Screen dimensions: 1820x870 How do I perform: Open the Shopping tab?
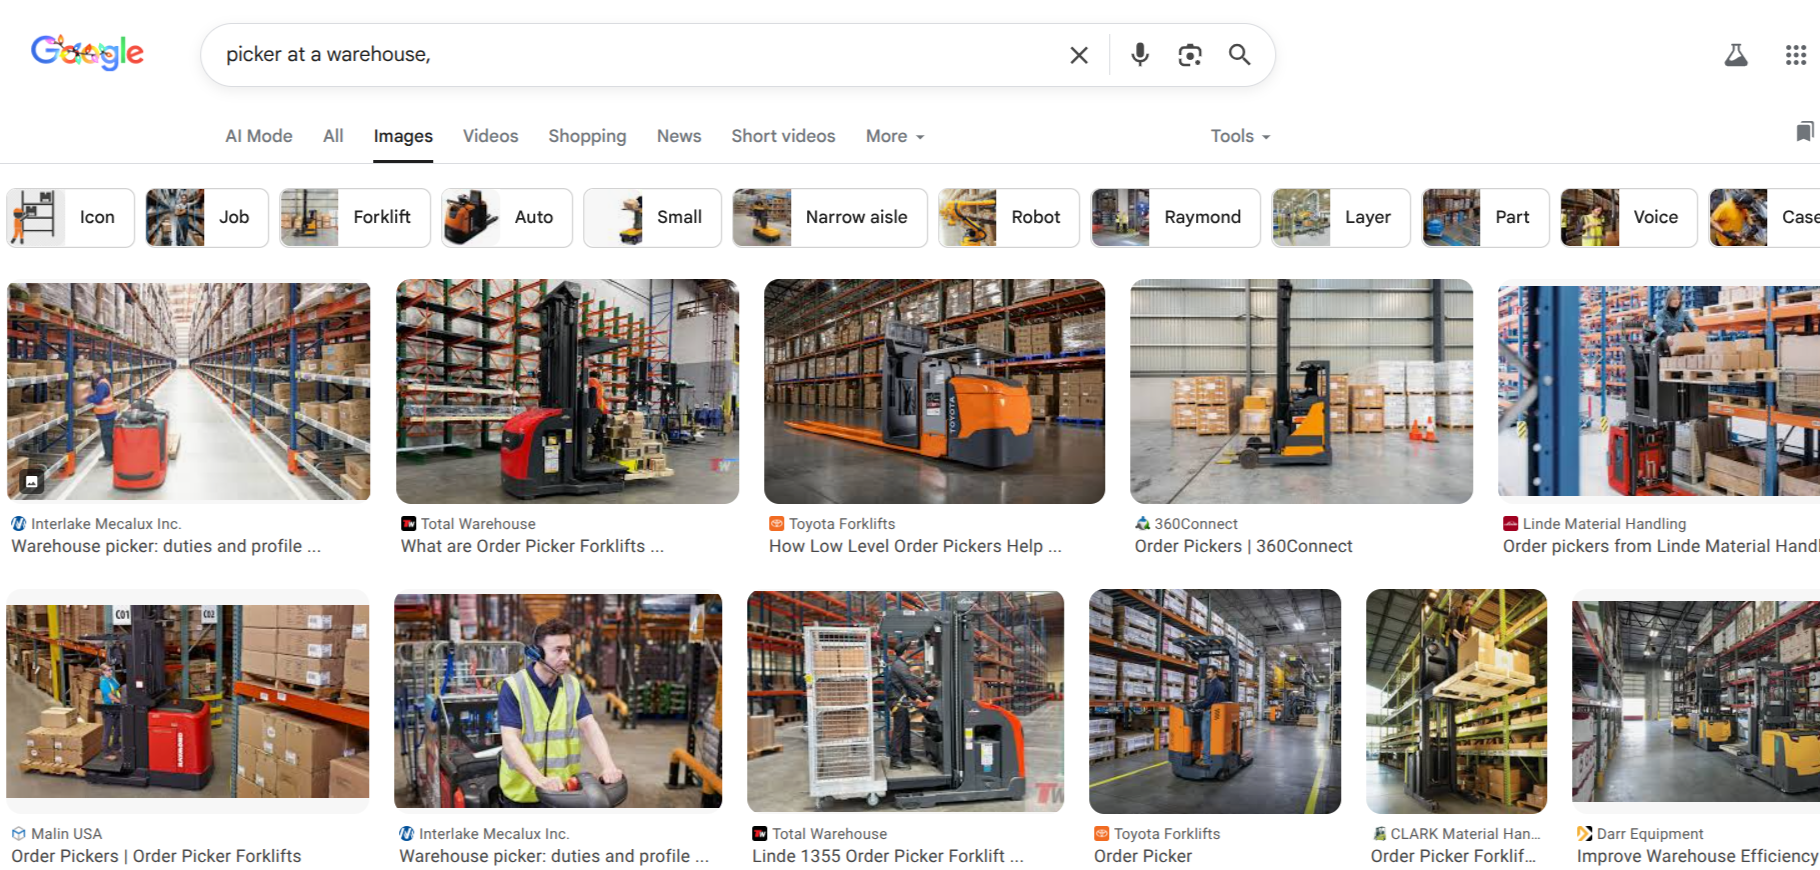(x=587, y=136)
